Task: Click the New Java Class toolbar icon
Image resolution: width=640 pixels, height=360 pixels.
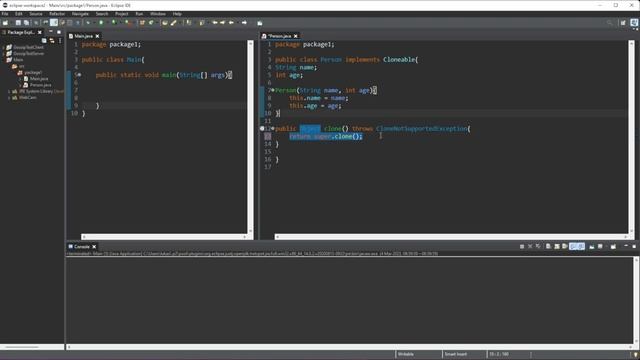Action: point(151,23)
